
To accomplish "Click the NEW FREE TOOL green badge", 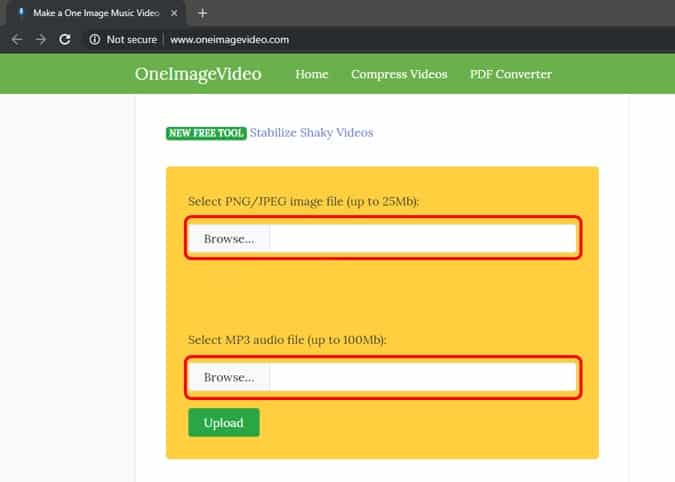I will (206, 133).
